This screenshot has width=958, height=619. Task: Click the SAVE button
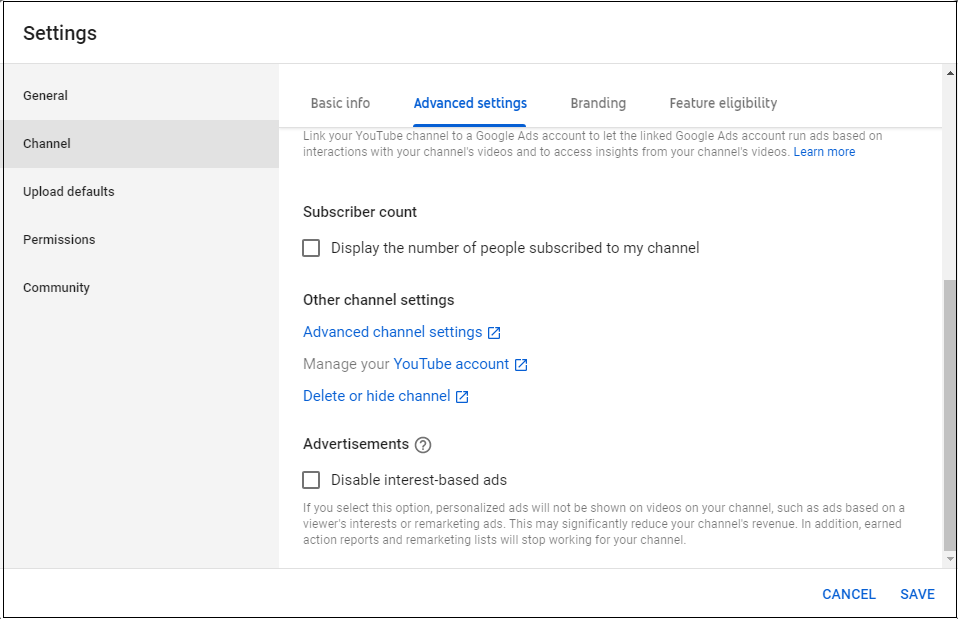pyautogui.click(x=917, y=594)
